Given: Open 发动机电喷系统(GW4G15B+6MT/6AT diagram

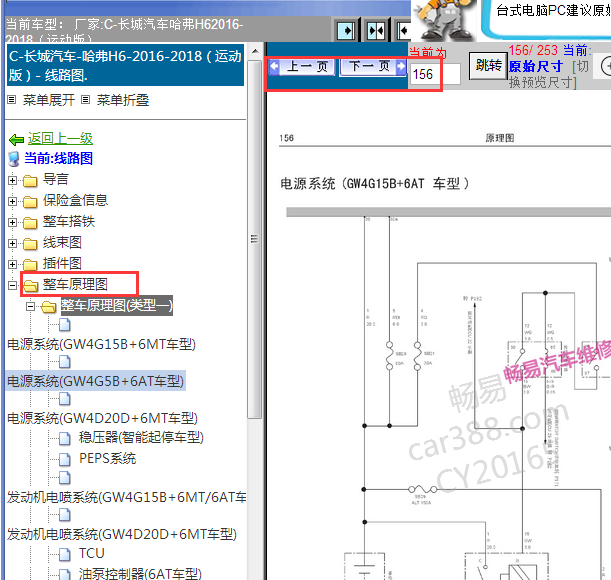Looking at the screenshot, I should (x=127, y=497).
